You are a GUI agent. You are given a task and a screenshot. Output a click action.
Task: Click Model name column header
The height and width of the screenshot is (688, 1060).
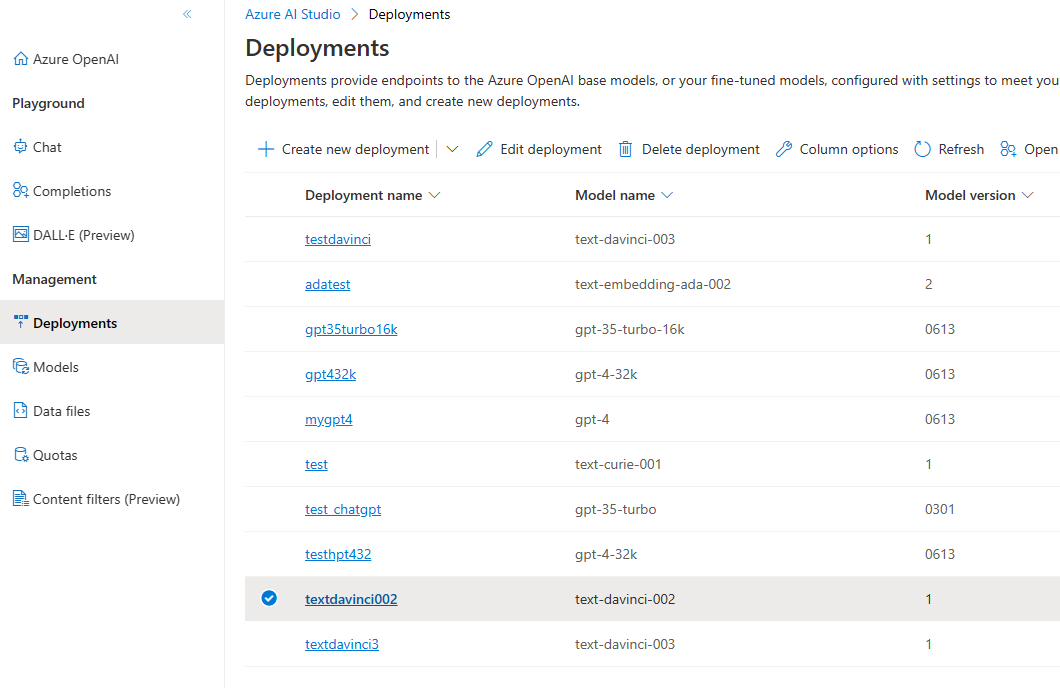tap(615, 195)
